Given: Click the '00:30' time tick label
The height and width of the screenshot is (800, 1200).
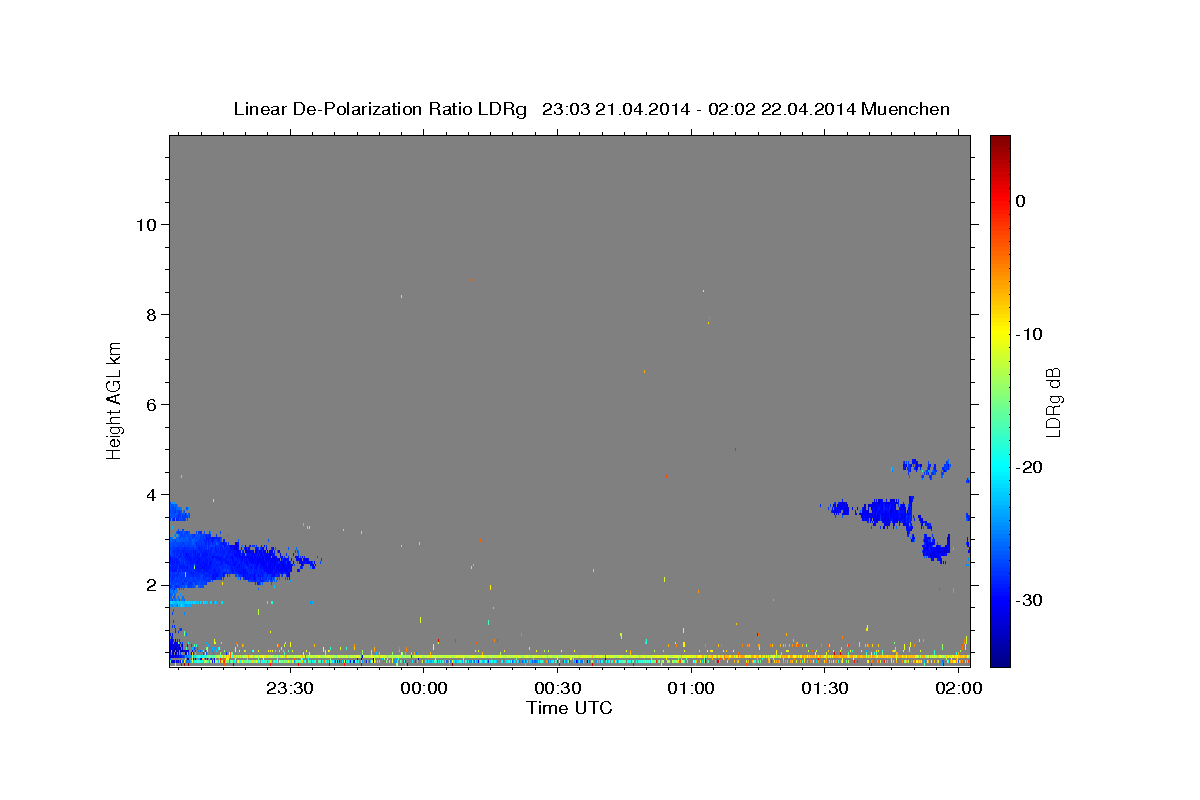Looking at the screenshot, I should coord(558,689).
